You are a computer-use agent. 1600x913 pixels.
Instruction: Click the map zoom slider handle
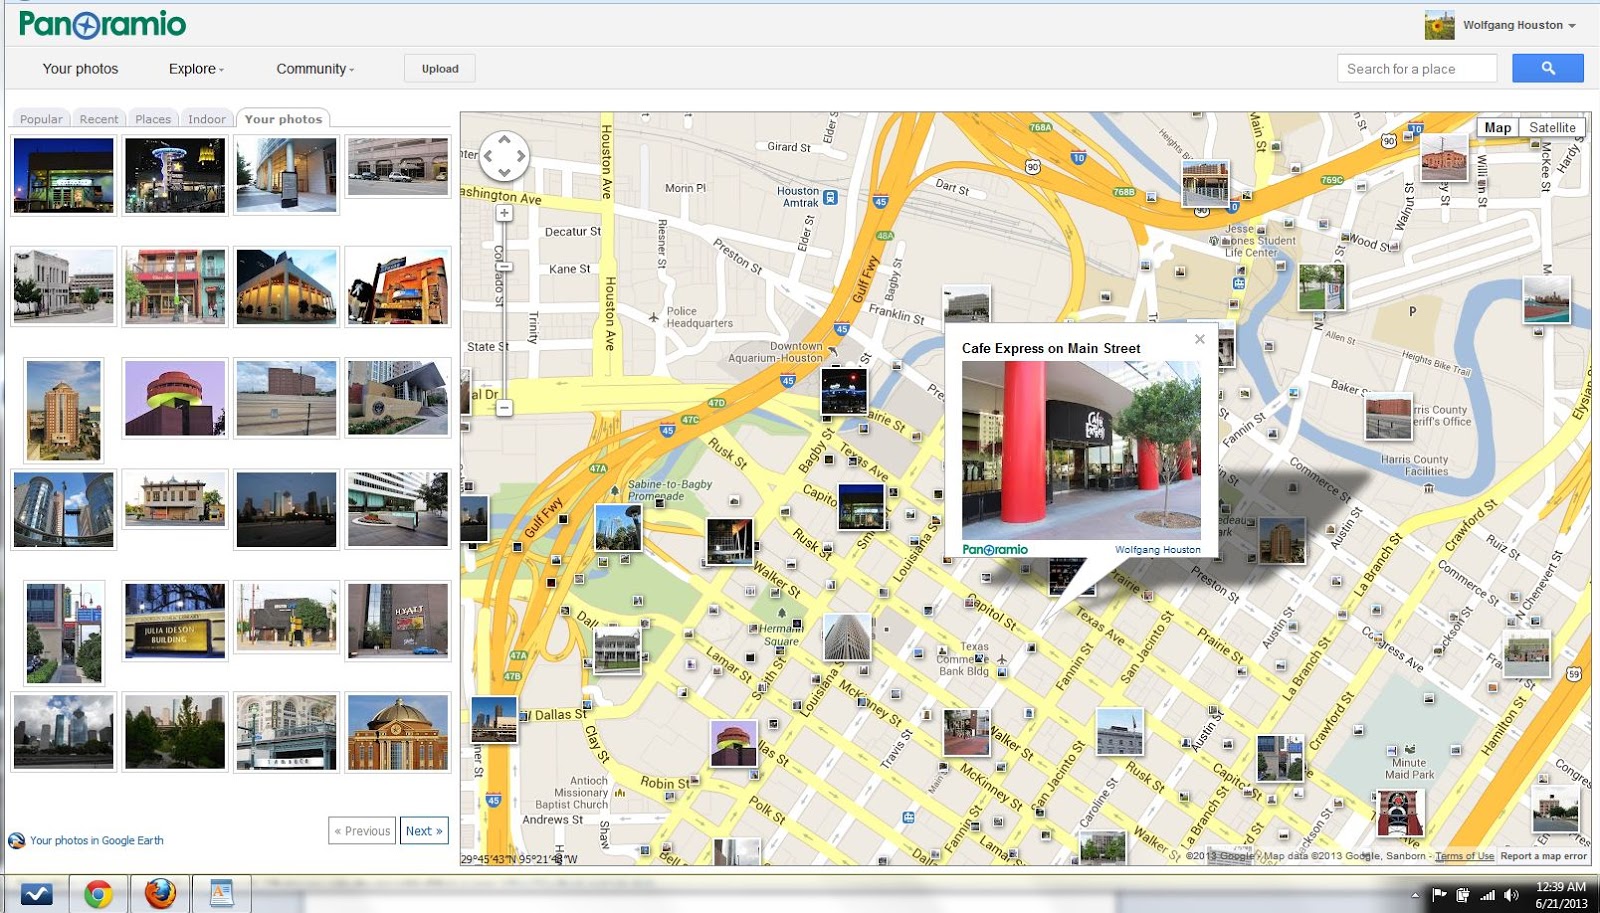coord(504,266)
